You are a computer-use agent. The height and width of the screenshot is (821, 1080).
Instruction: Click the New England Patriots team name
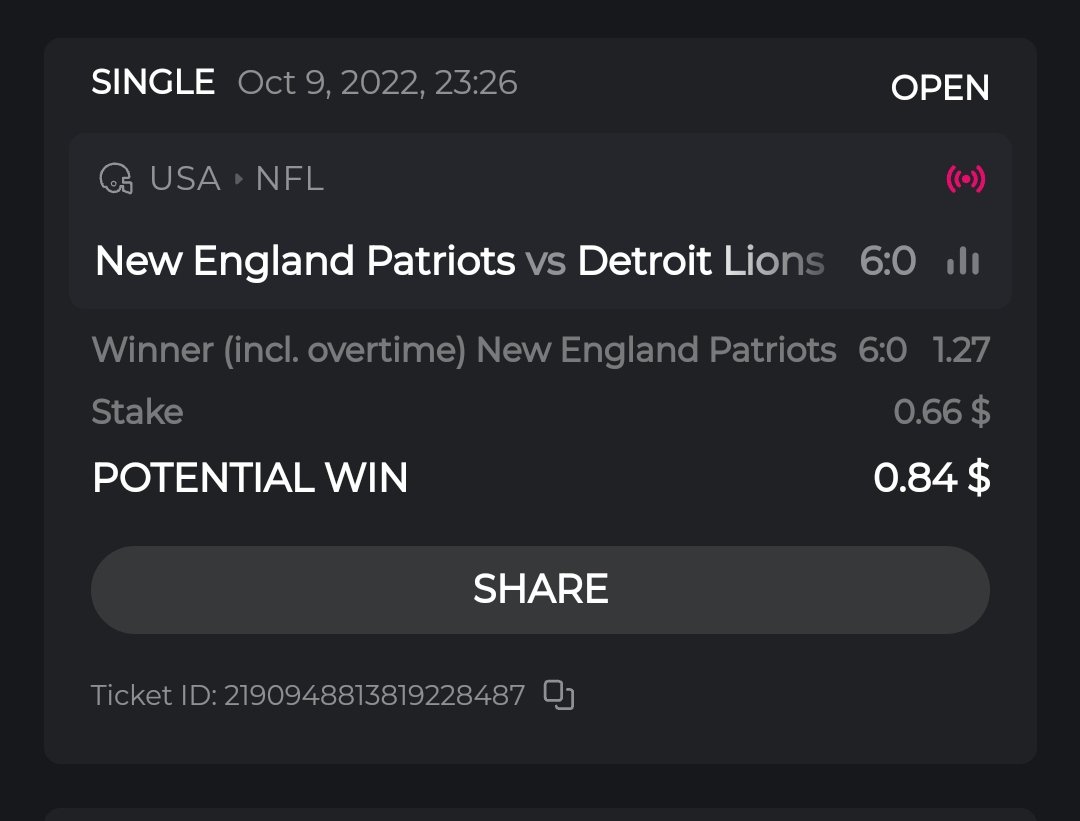[304, 262]
